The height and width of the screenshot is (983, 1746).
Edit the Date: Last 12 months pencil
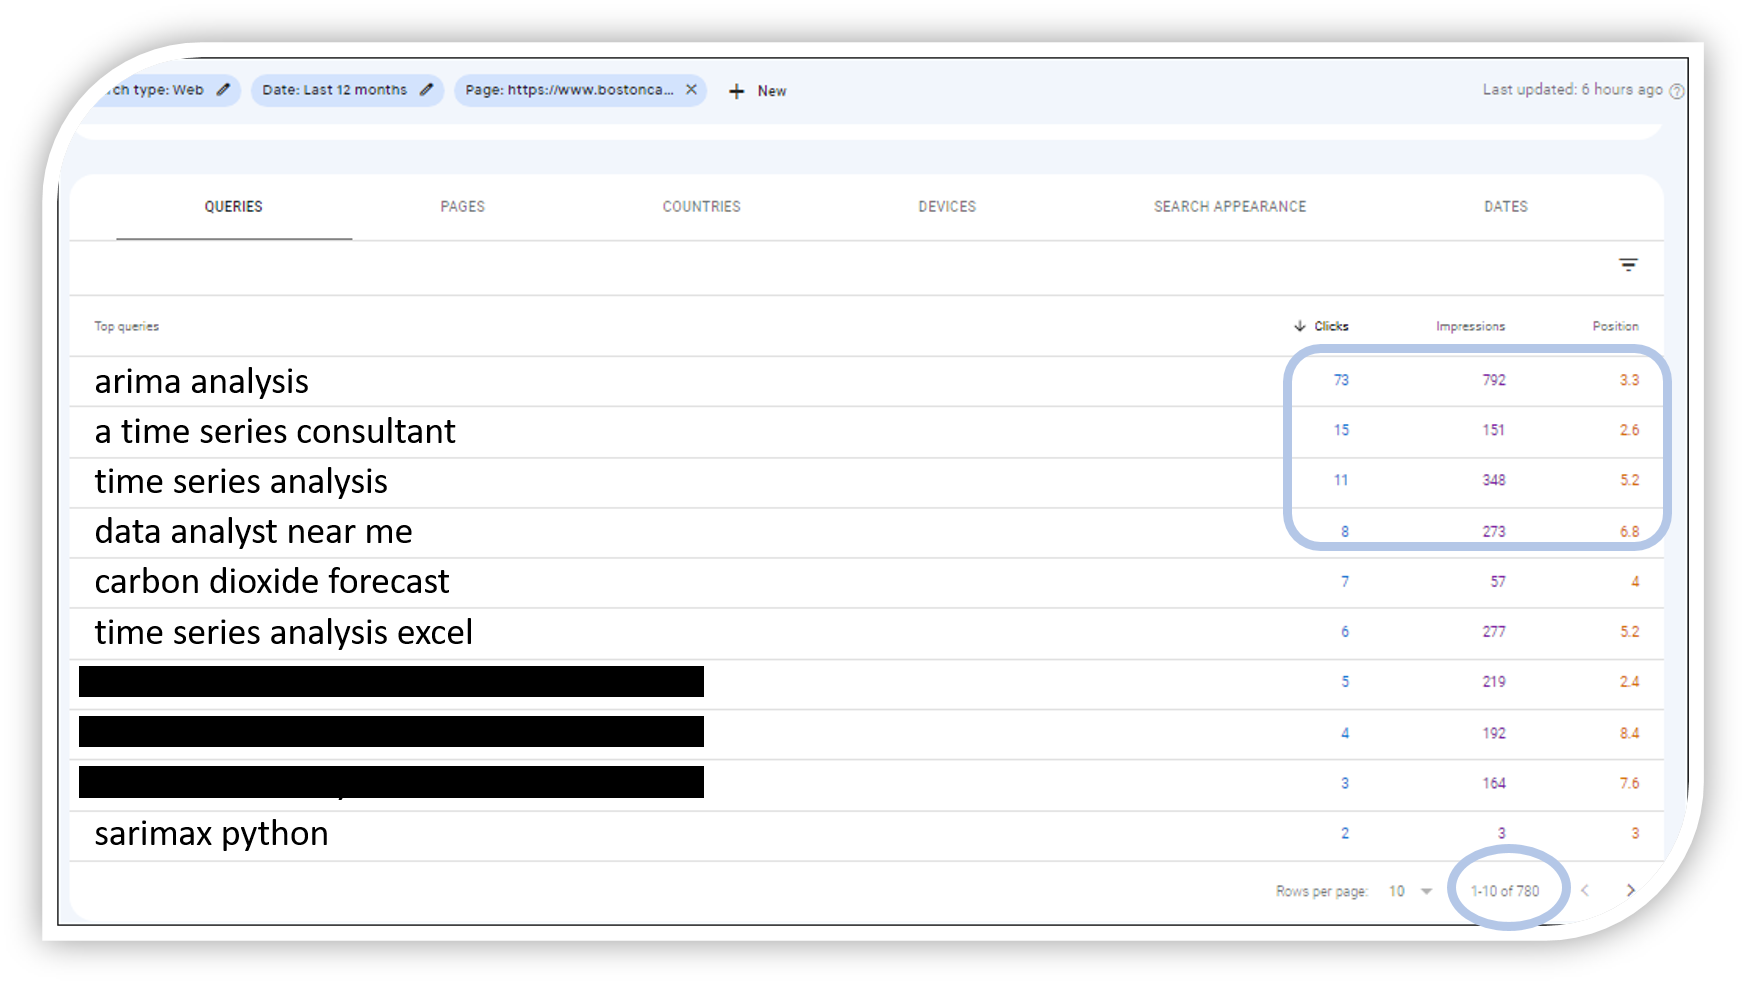click(426, 90)
